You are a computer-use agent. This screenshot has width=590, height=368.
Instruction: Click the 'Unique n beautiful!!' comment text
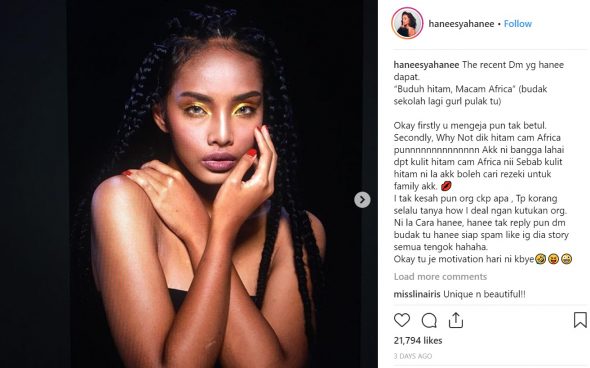click(484, 294)
